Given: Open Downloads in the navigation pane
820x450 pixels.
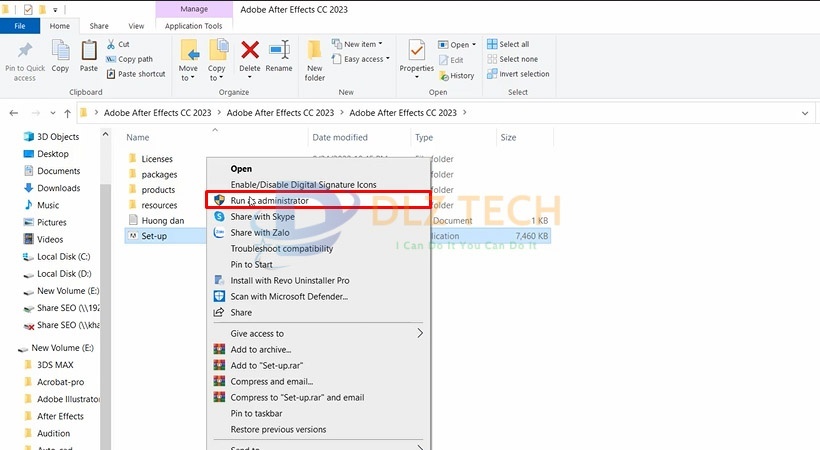Looking at the screenshot, I should click(x=58, y=188).
